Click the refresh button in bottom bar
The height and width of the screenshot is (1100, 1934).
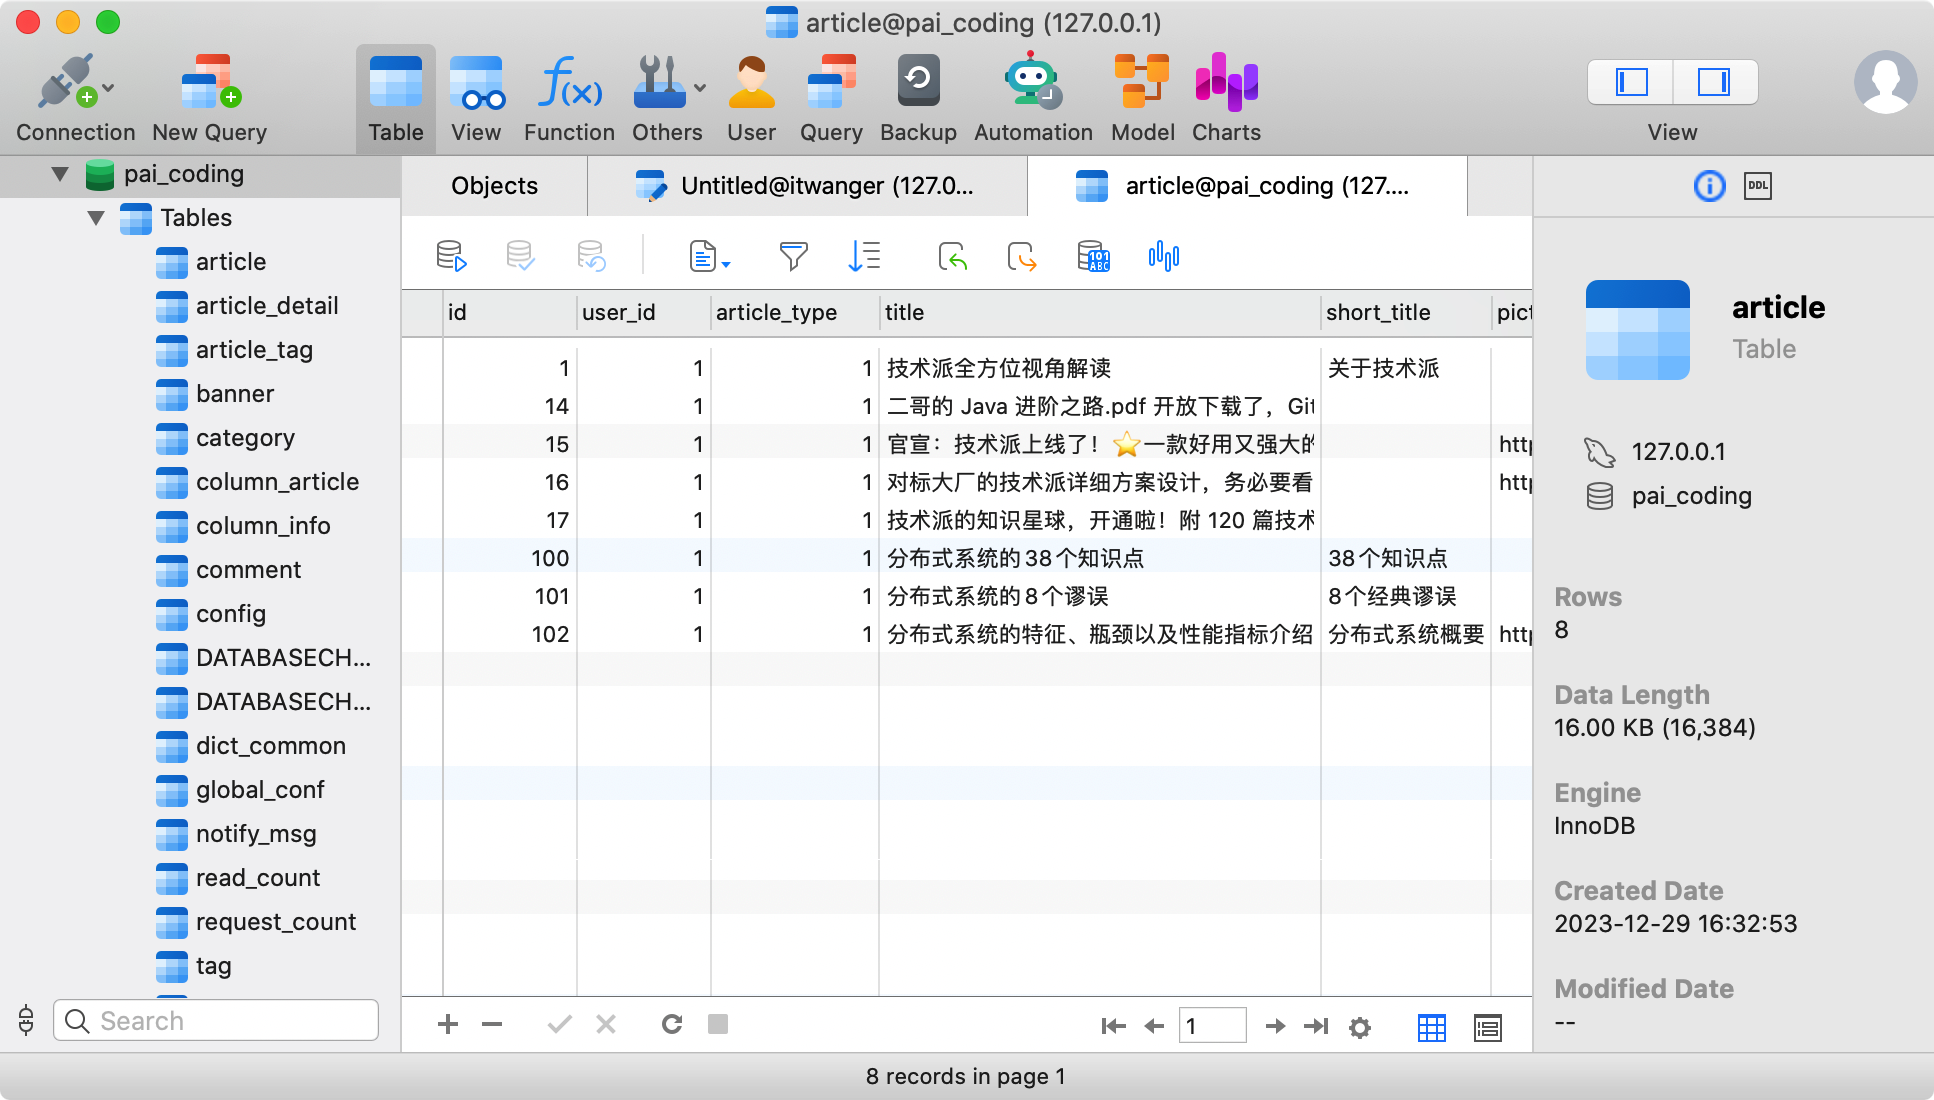click(672, 1024)
